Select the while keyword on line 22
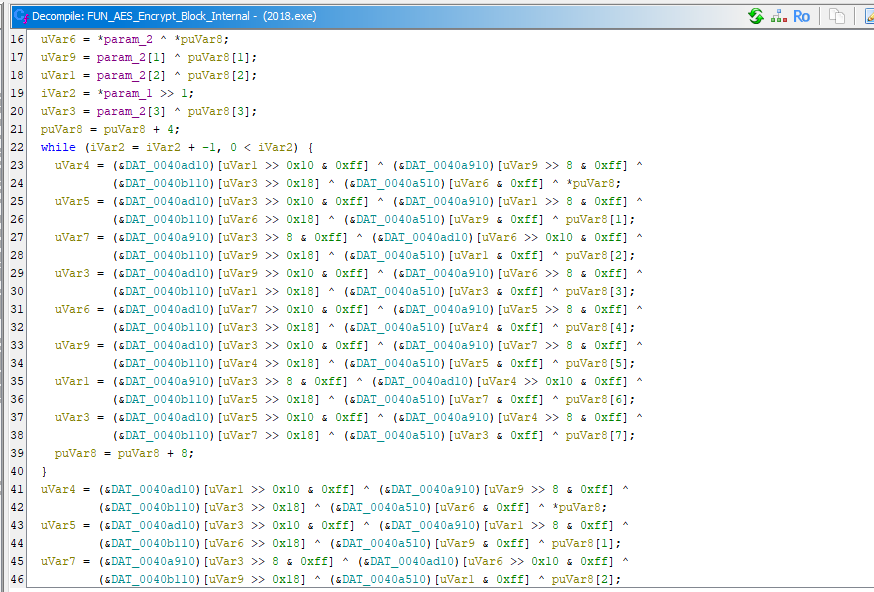The height and width of the screenshot is (592, 874). point(58,147)
